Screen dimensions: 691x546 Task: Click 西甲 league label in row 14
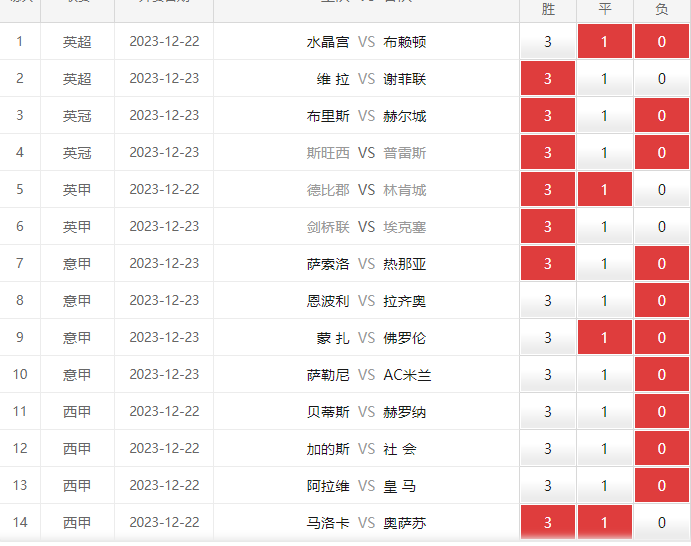(x=77, y=523)
